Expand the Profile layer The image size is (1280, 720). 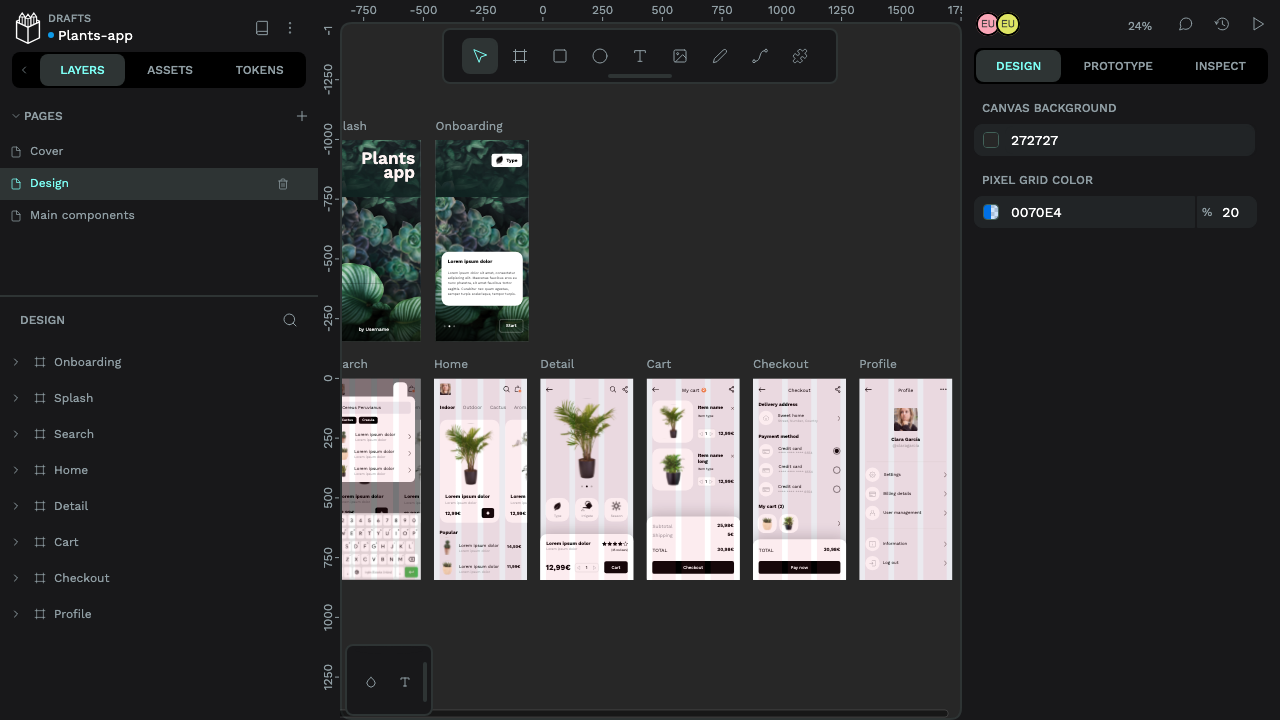pos(16,614)
